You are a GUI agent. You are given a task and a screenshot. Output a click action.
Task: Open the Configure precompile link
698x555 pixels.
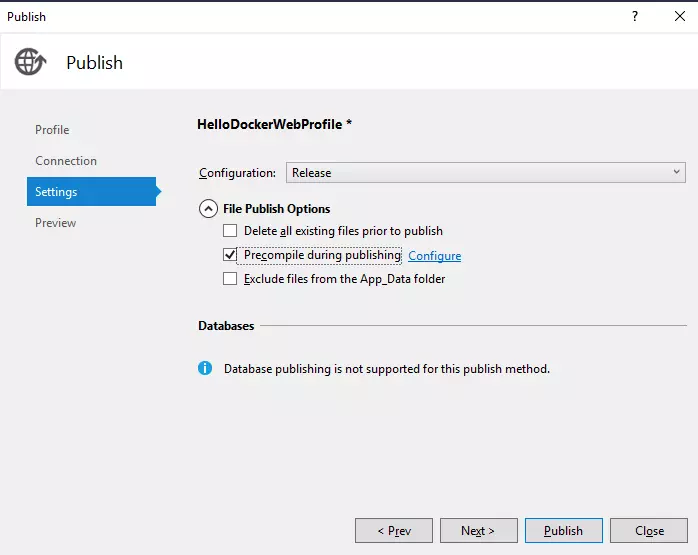click(x=434, y=256)
